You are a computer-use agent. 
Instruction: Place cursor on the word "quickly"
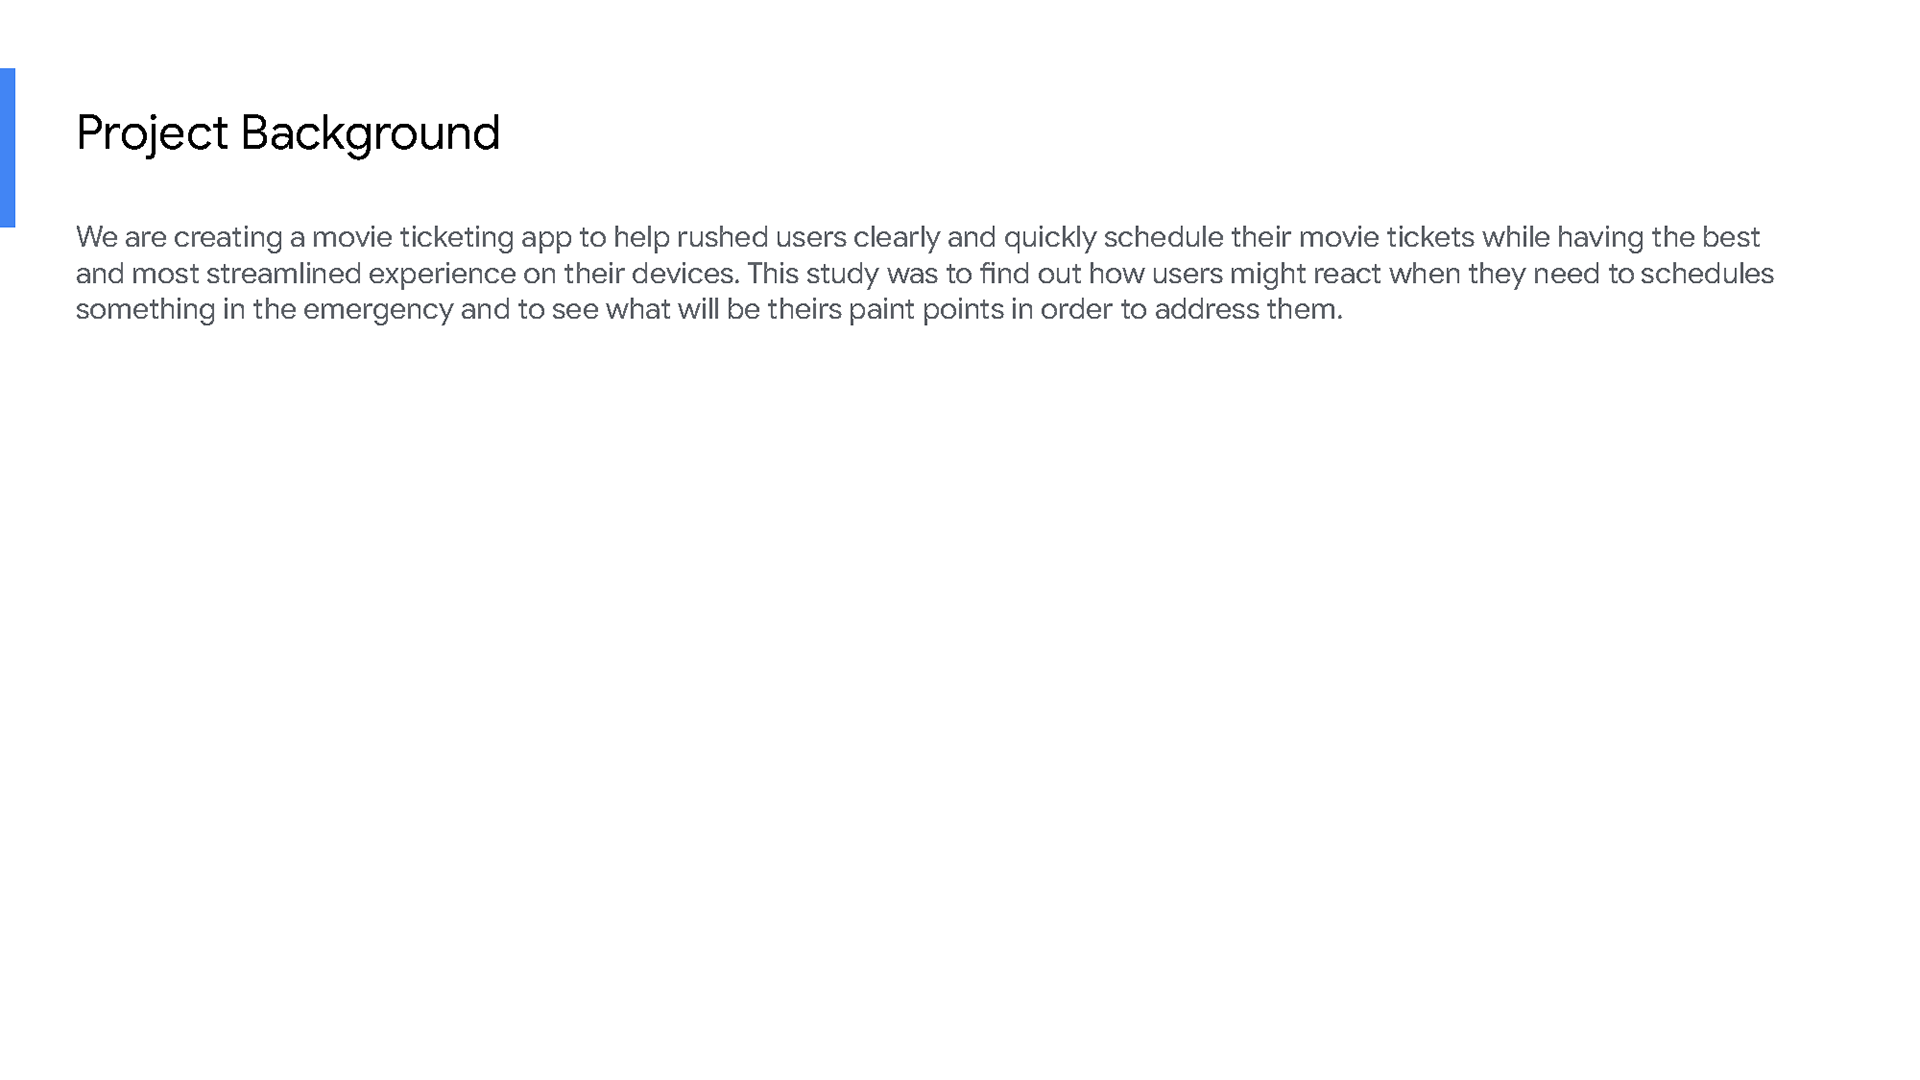click(1050, 237)
